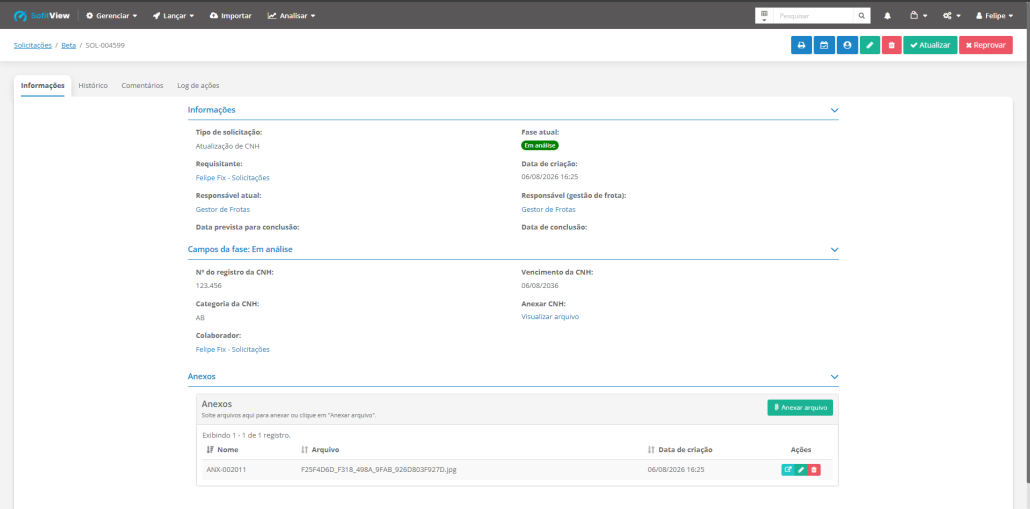Click the Exibindo 1 - 1 de 1 registro text
1030x509 pixels.
click(246, 435)
